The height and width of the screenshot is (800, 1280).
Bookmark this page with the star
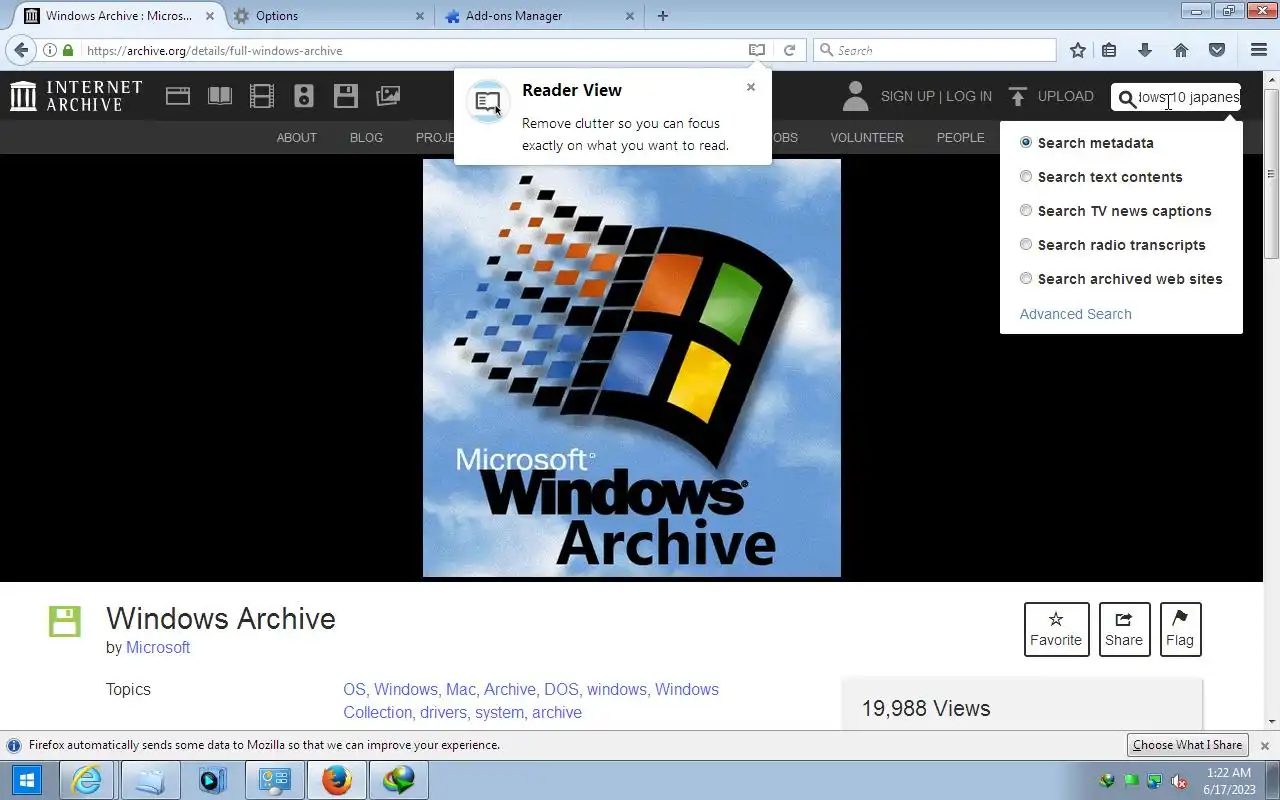tap(1077, 50)
